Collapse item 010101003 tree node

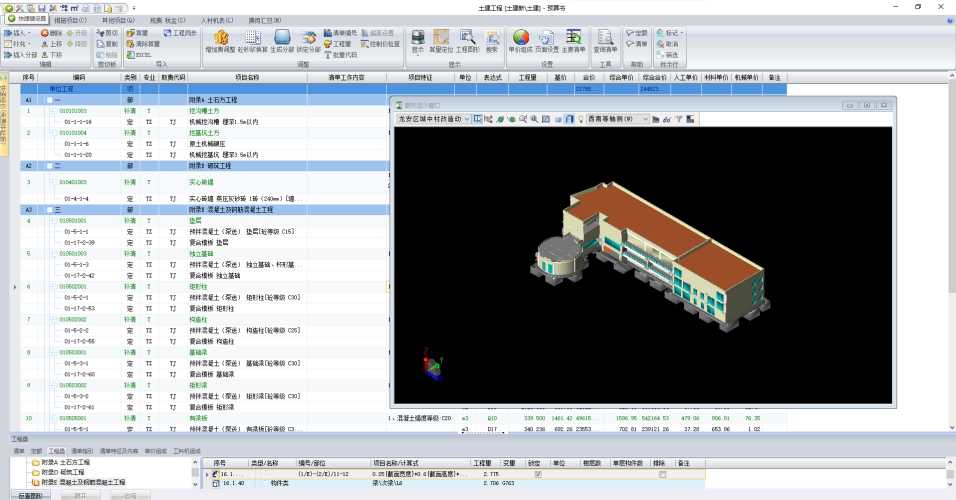coord(55,111)
